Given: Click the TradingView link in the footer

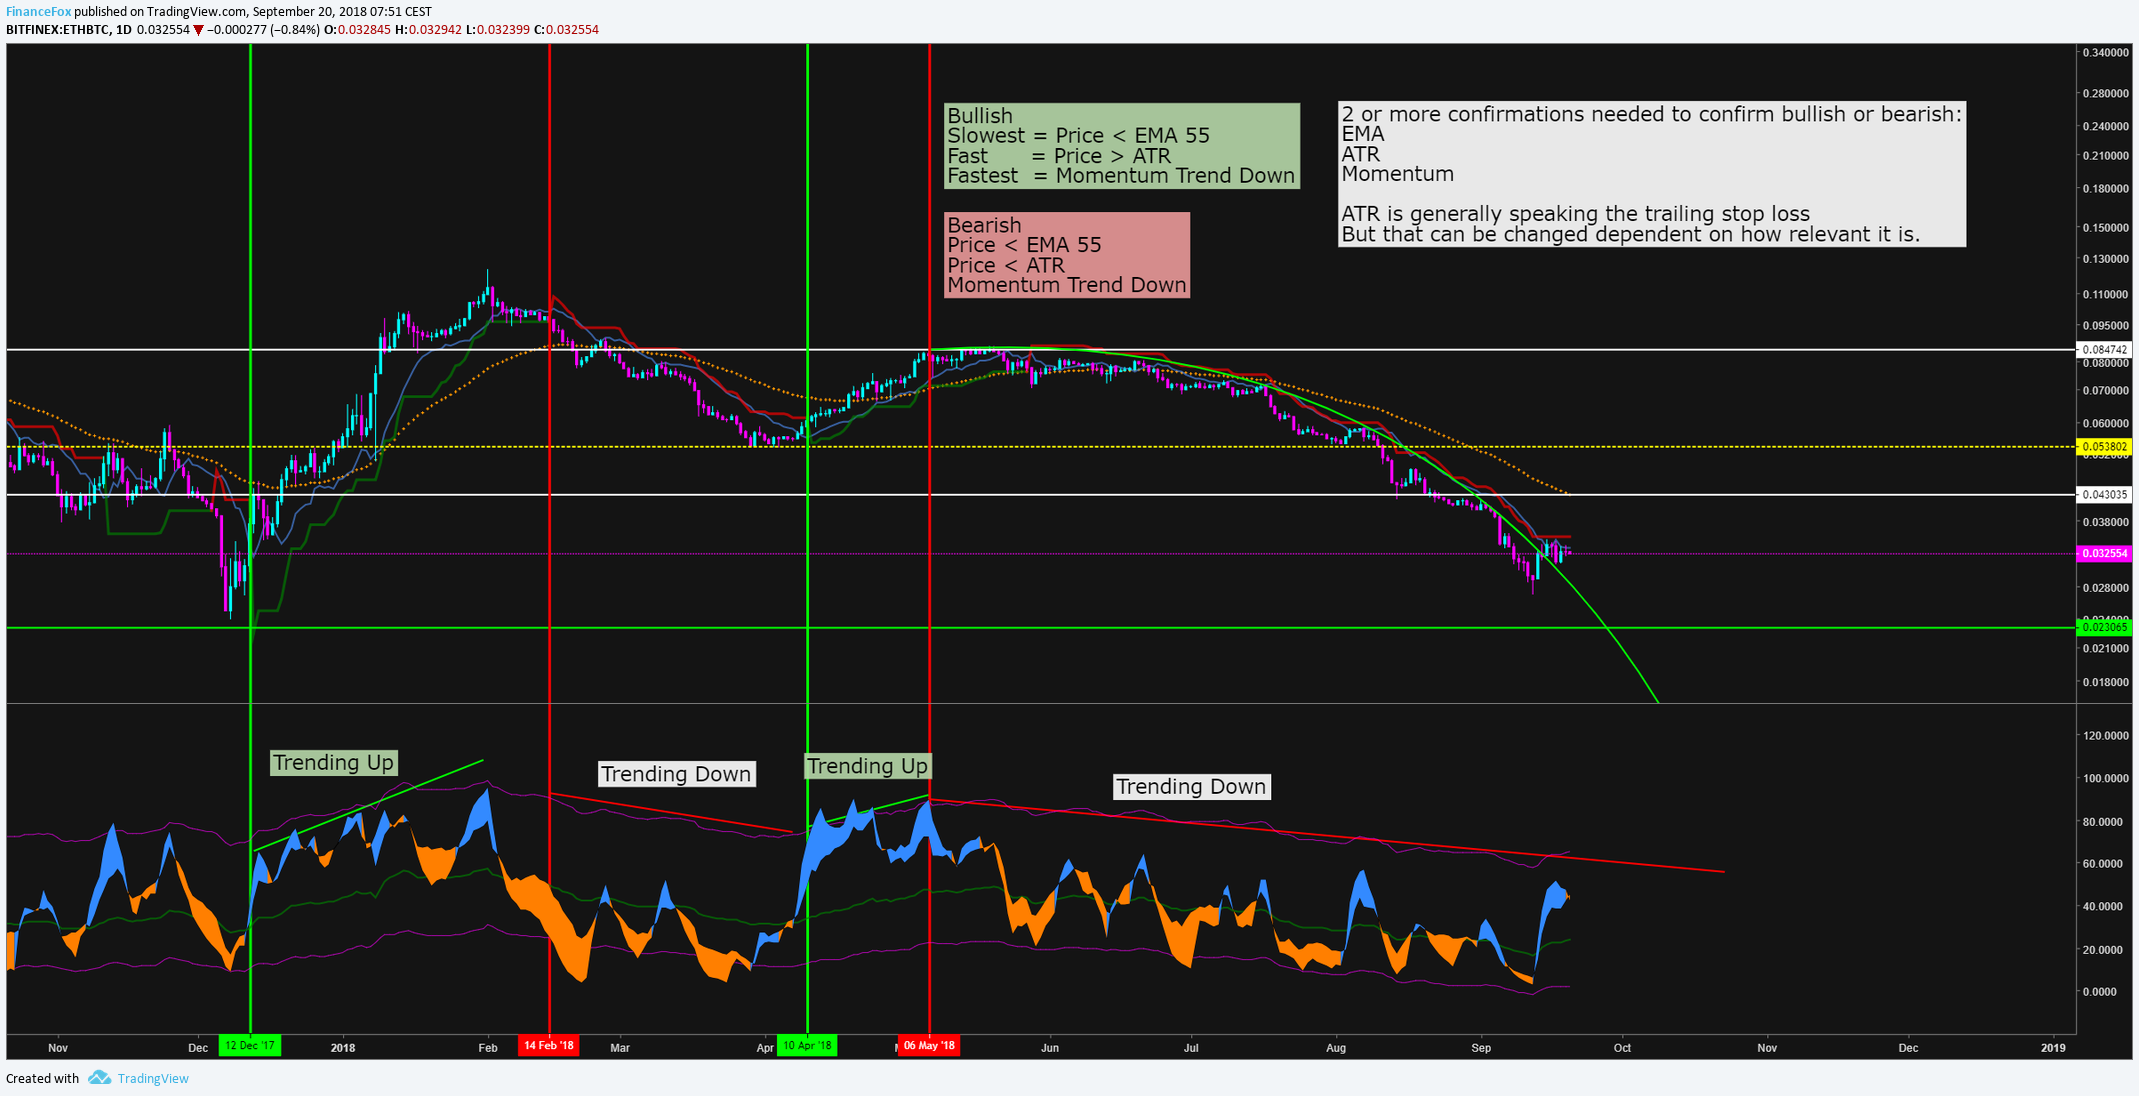Looking at the screenshot, I should pyautogui.click(x=153, y=1078).
